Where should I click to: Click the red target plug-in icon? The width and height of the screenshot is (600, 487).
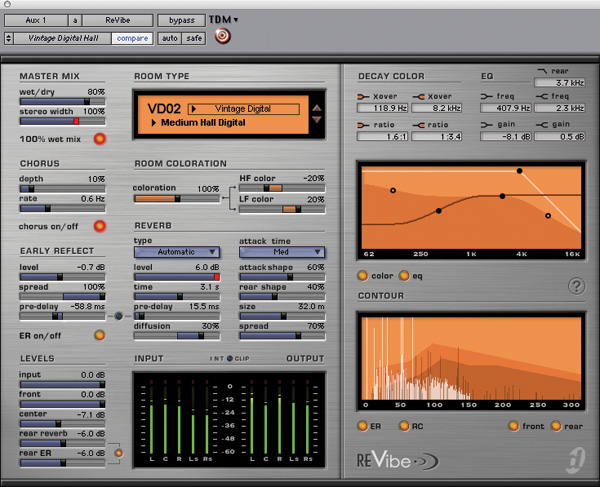tap(222, 36)
